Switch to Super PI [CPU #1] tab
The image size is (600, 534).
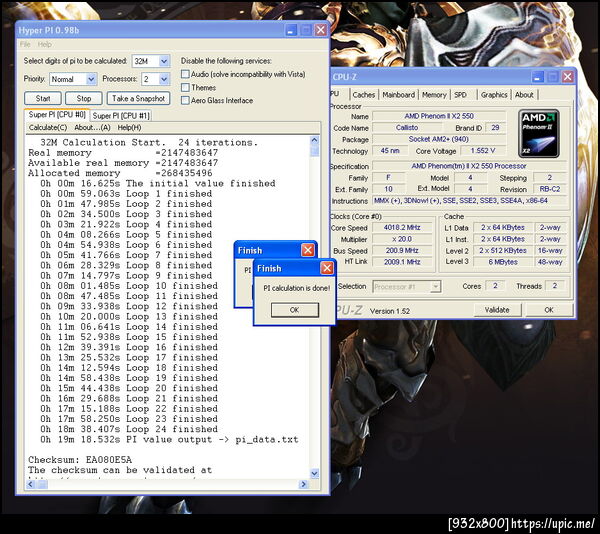click(x=121, y=116)
